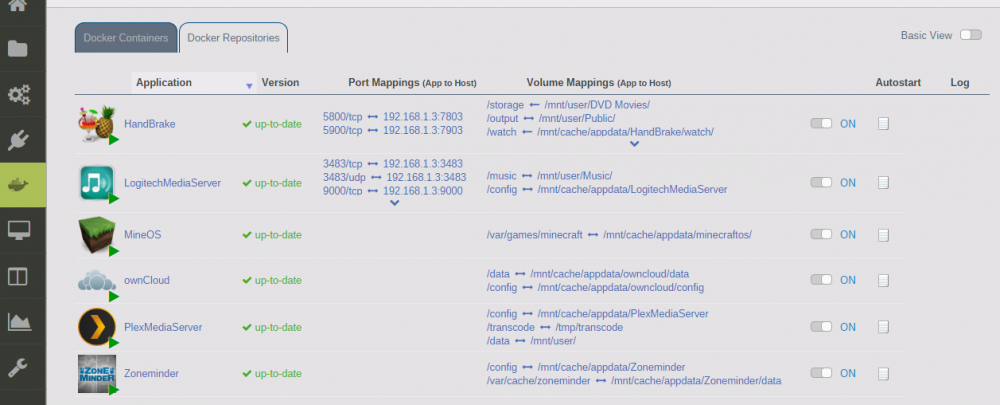Open the PlexMediaServer log icon
Viewport: 1000px width, 405px height.
point(883,327)
